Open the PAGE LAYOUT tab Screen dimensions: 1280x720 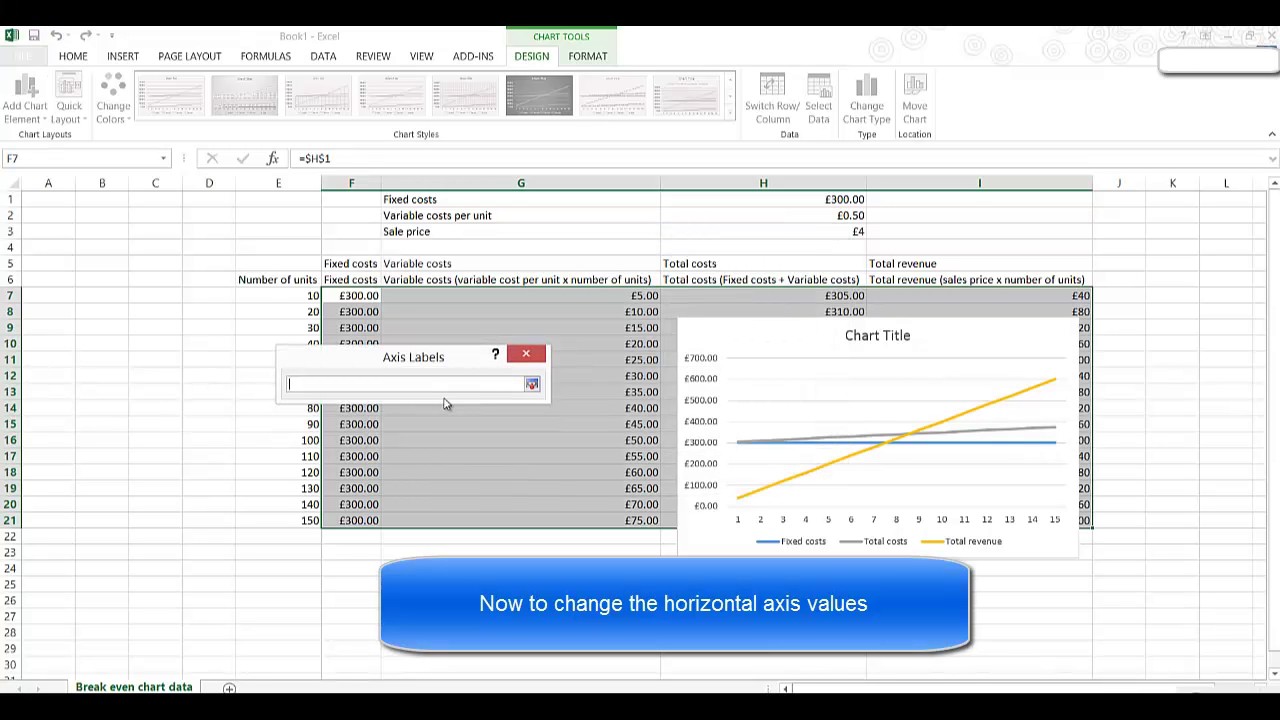[189, 56]
